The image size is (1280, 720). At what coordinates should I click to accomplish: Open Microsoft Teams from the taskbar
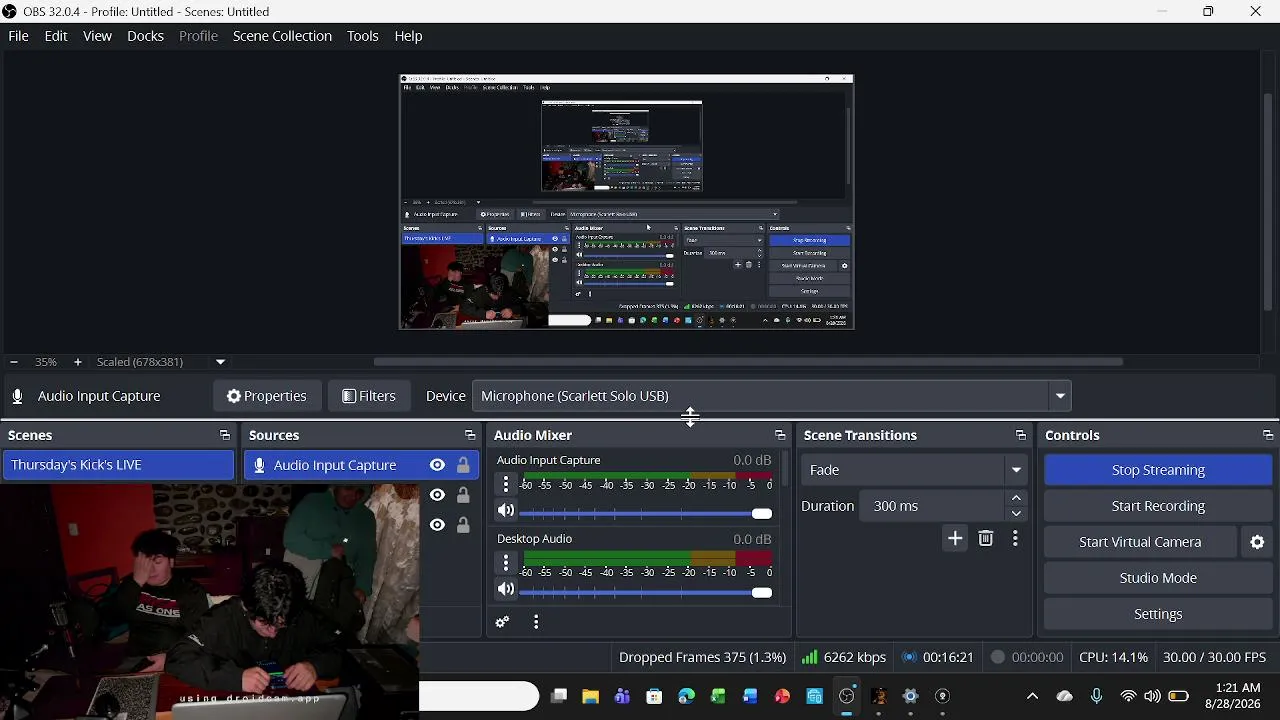coord(623,696)
